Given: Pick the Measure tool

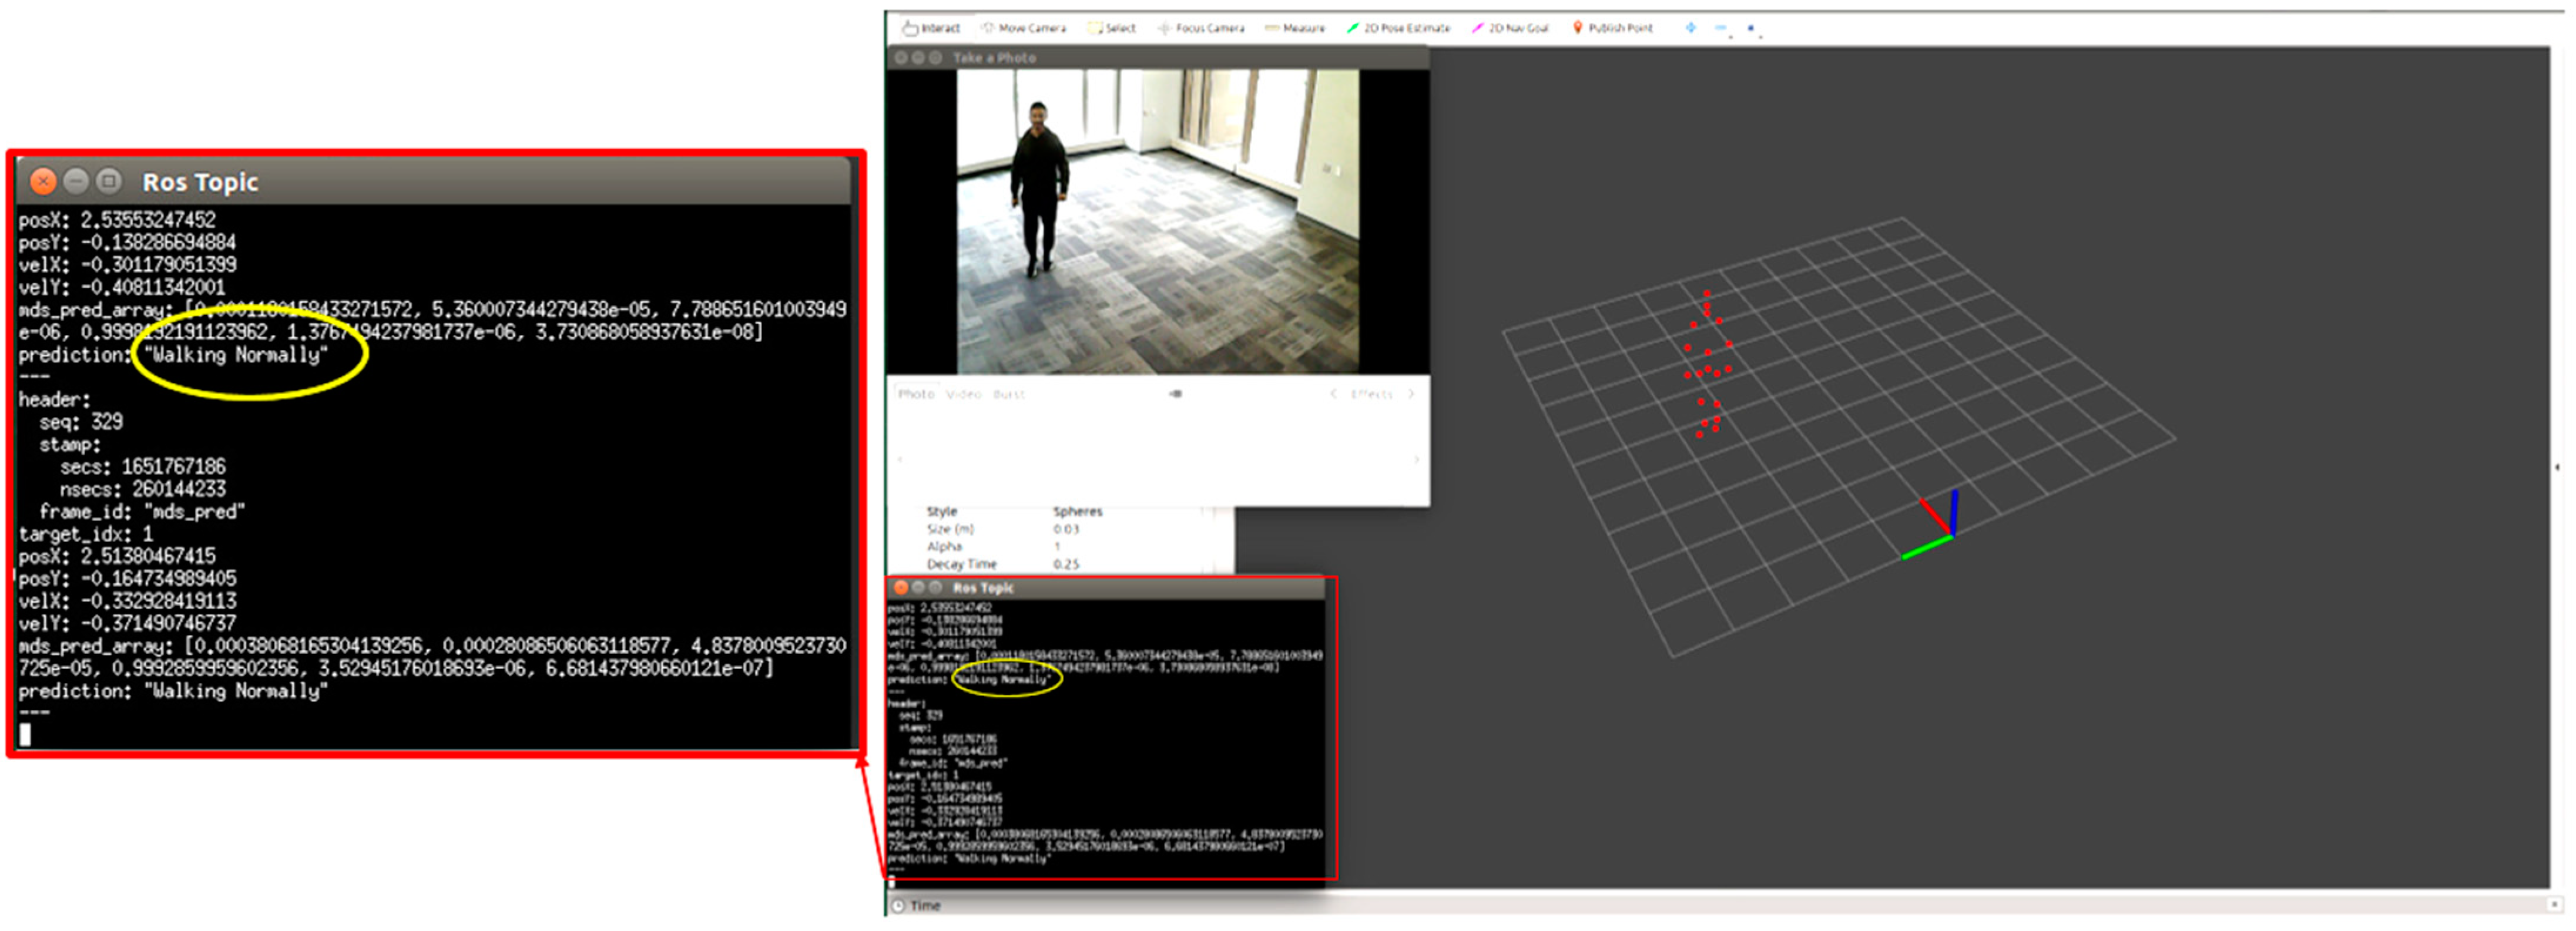Looking at the screenshot, I should pyautogui.click(x=1295, y=28).
